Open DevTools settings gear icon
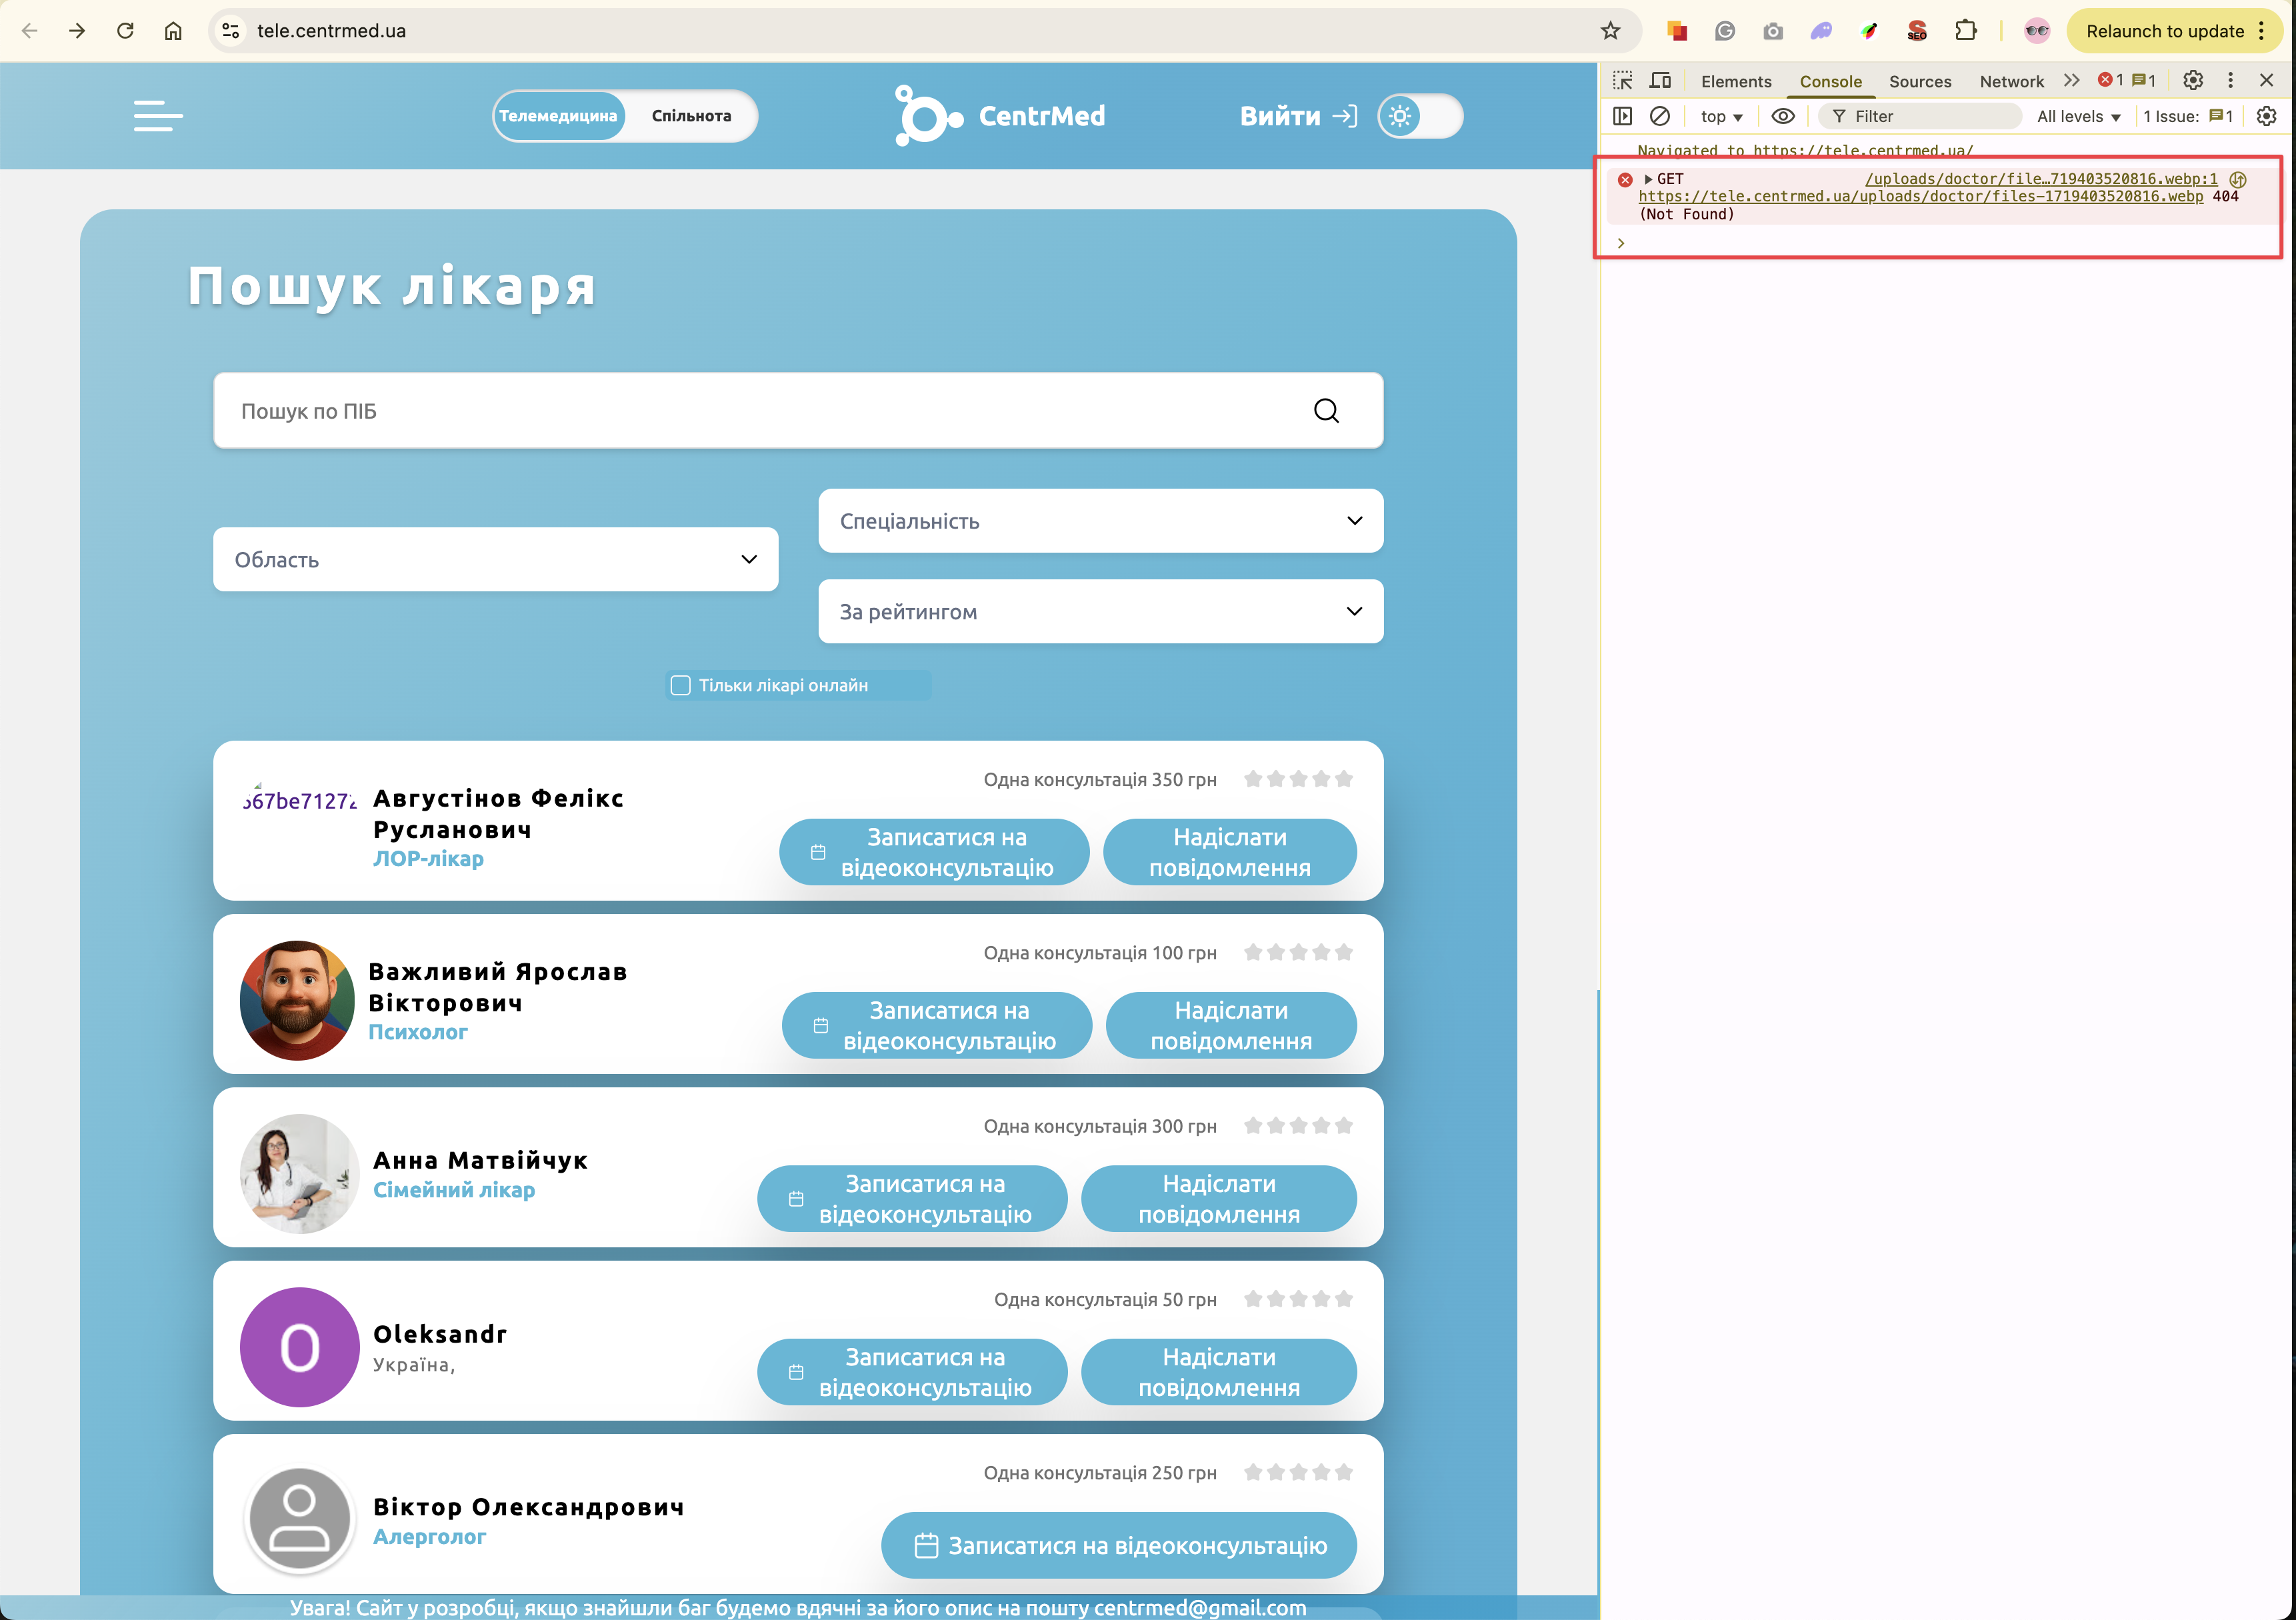Screen dimensions: 2296x1620 [2192, 81]
